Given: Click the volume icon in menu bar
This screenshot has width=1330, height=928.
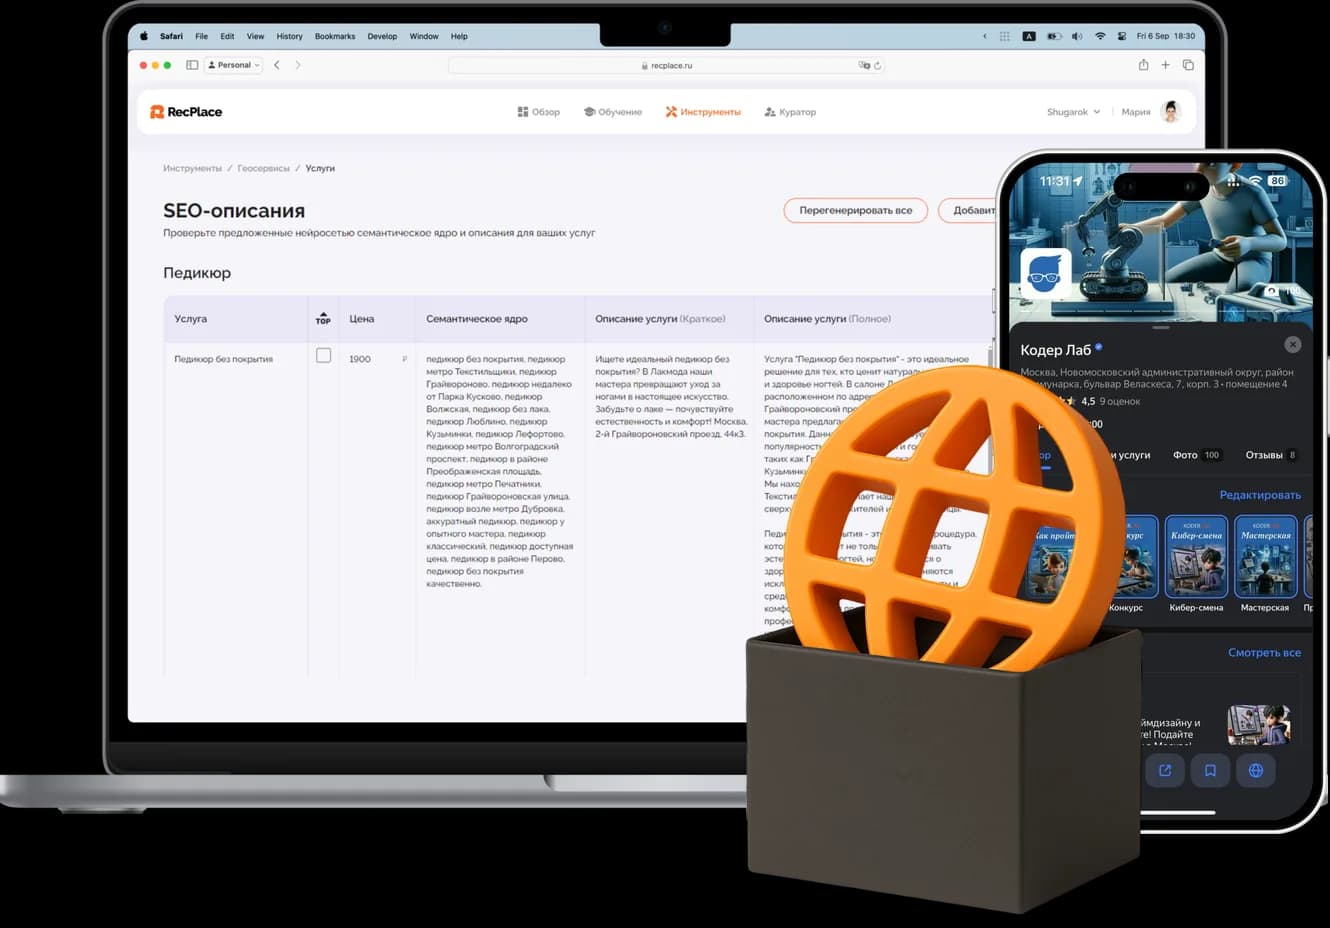Looking at the screenshot, I should click(x=1077, y=36).
